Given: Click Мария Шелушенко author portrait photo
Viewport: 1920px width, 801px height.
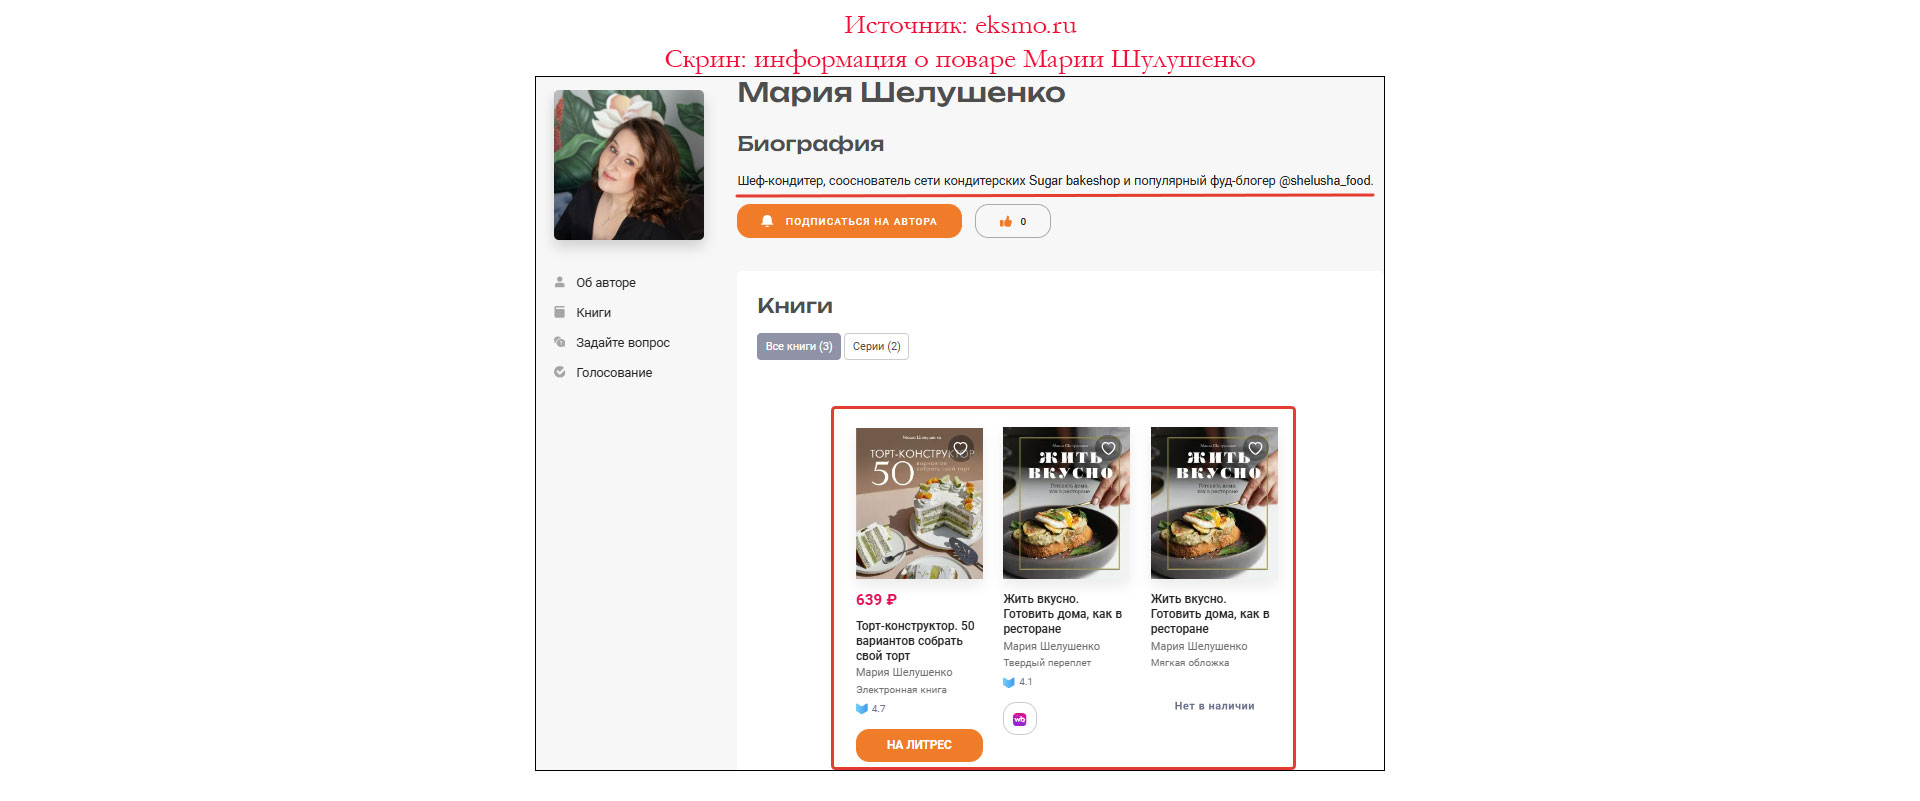Looking at the screenshot, I should (629, 165).
